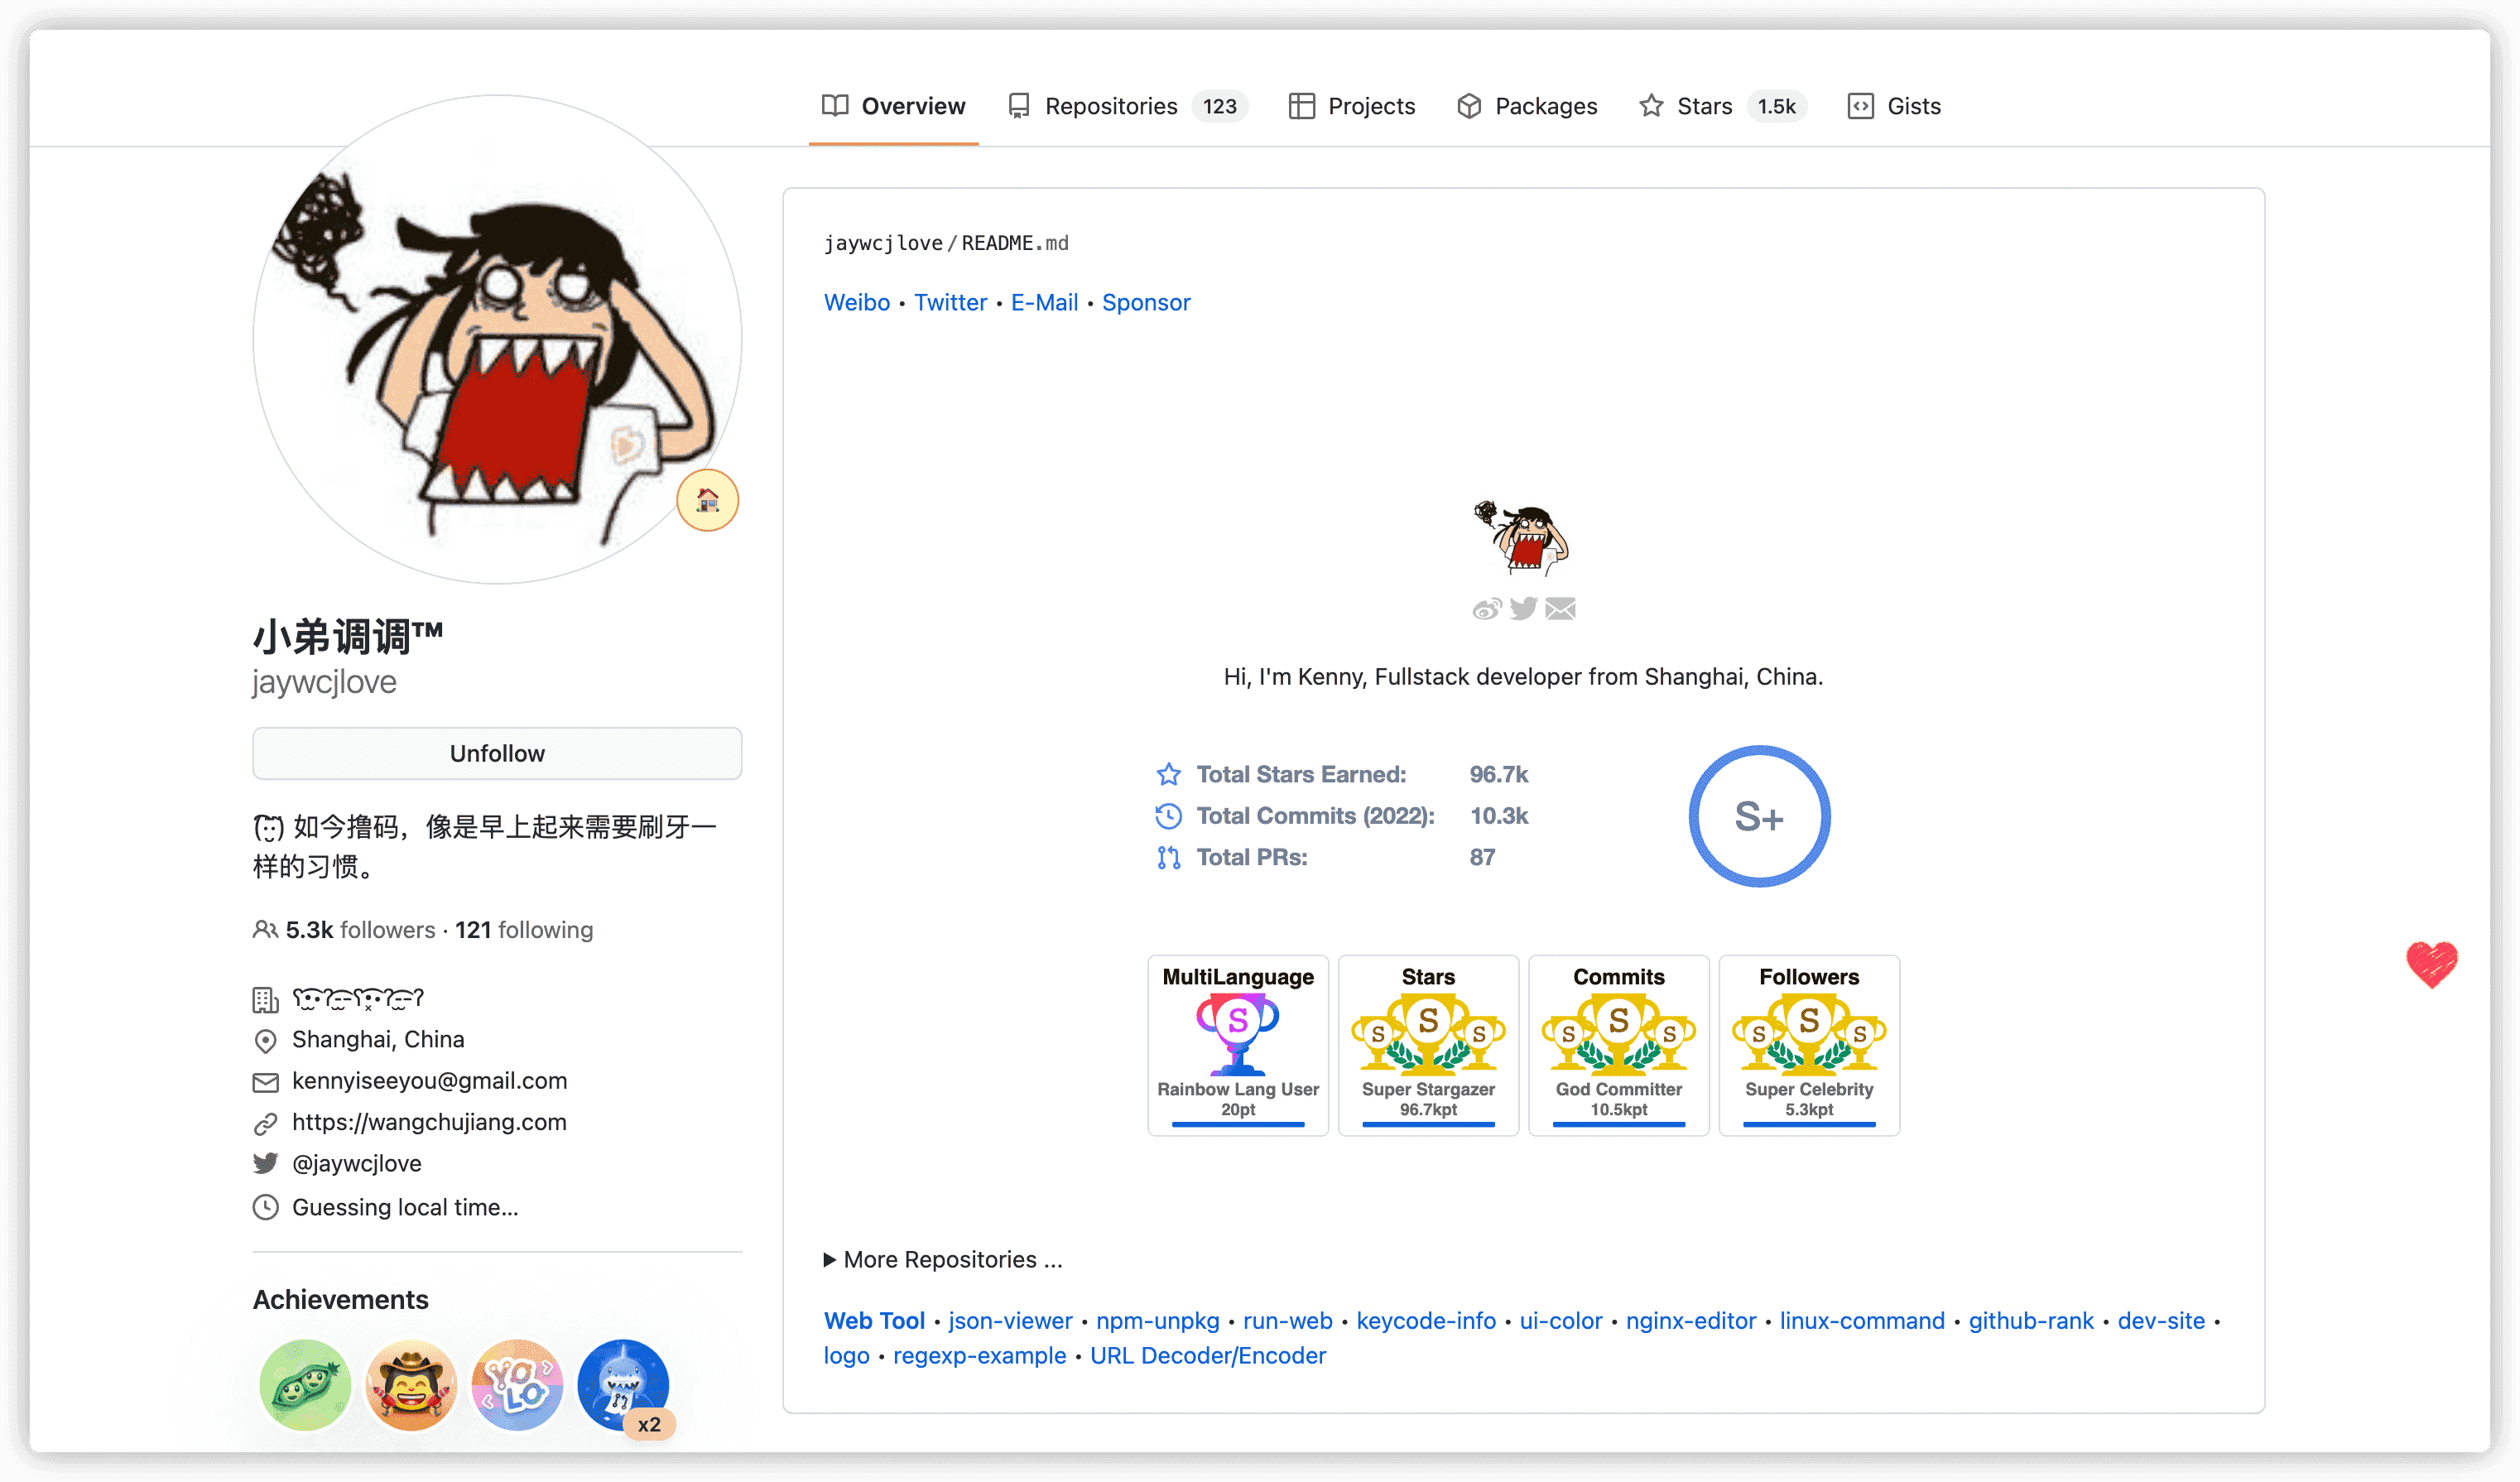Screen dimensions: 2520x1482
Task: Open the YOLO achievement badge
Action: tap(517, 1384)
